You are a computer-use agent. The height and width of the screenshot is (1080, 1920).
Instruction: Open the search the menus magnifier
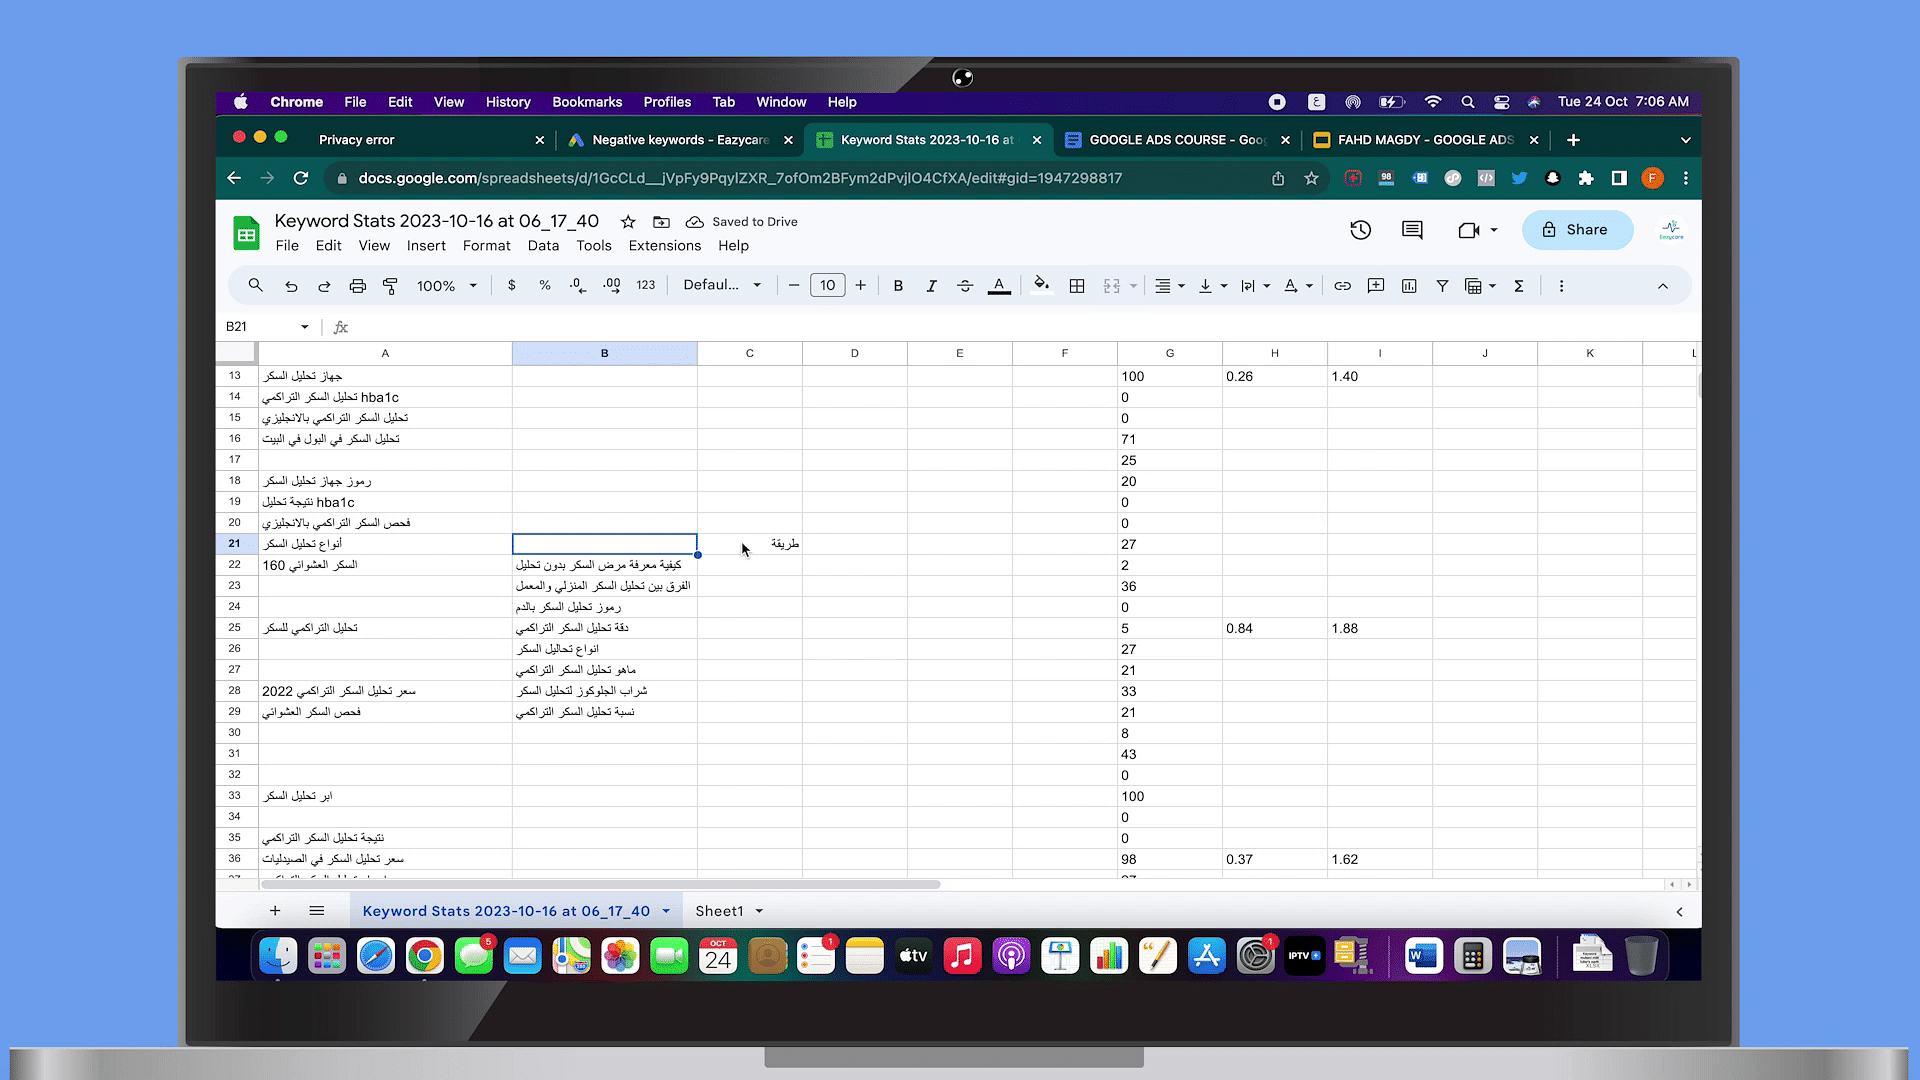256,286
